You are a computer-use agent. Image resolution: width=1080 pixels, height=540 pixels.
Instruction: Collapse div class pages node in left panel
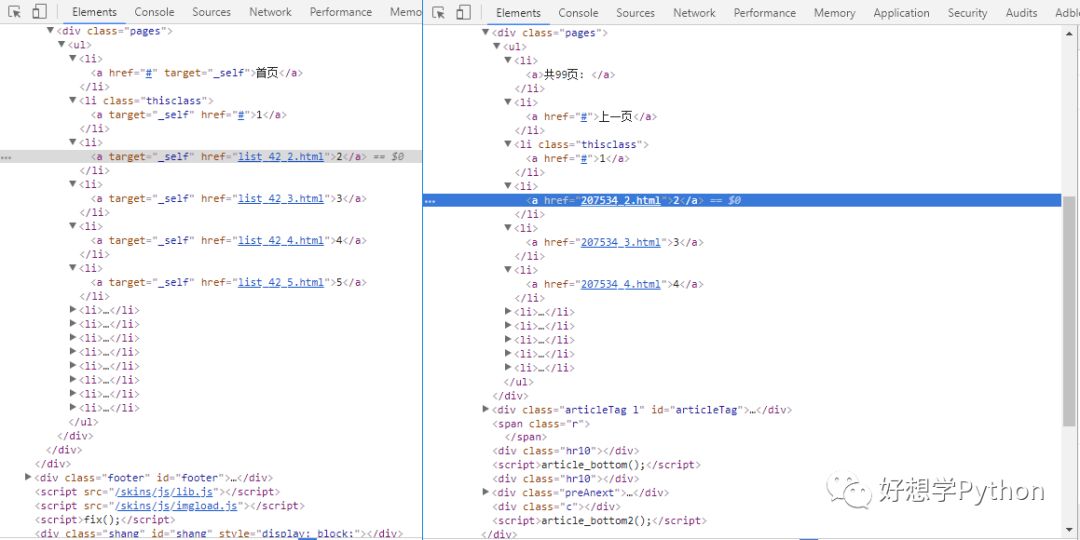tap(50, 30)
